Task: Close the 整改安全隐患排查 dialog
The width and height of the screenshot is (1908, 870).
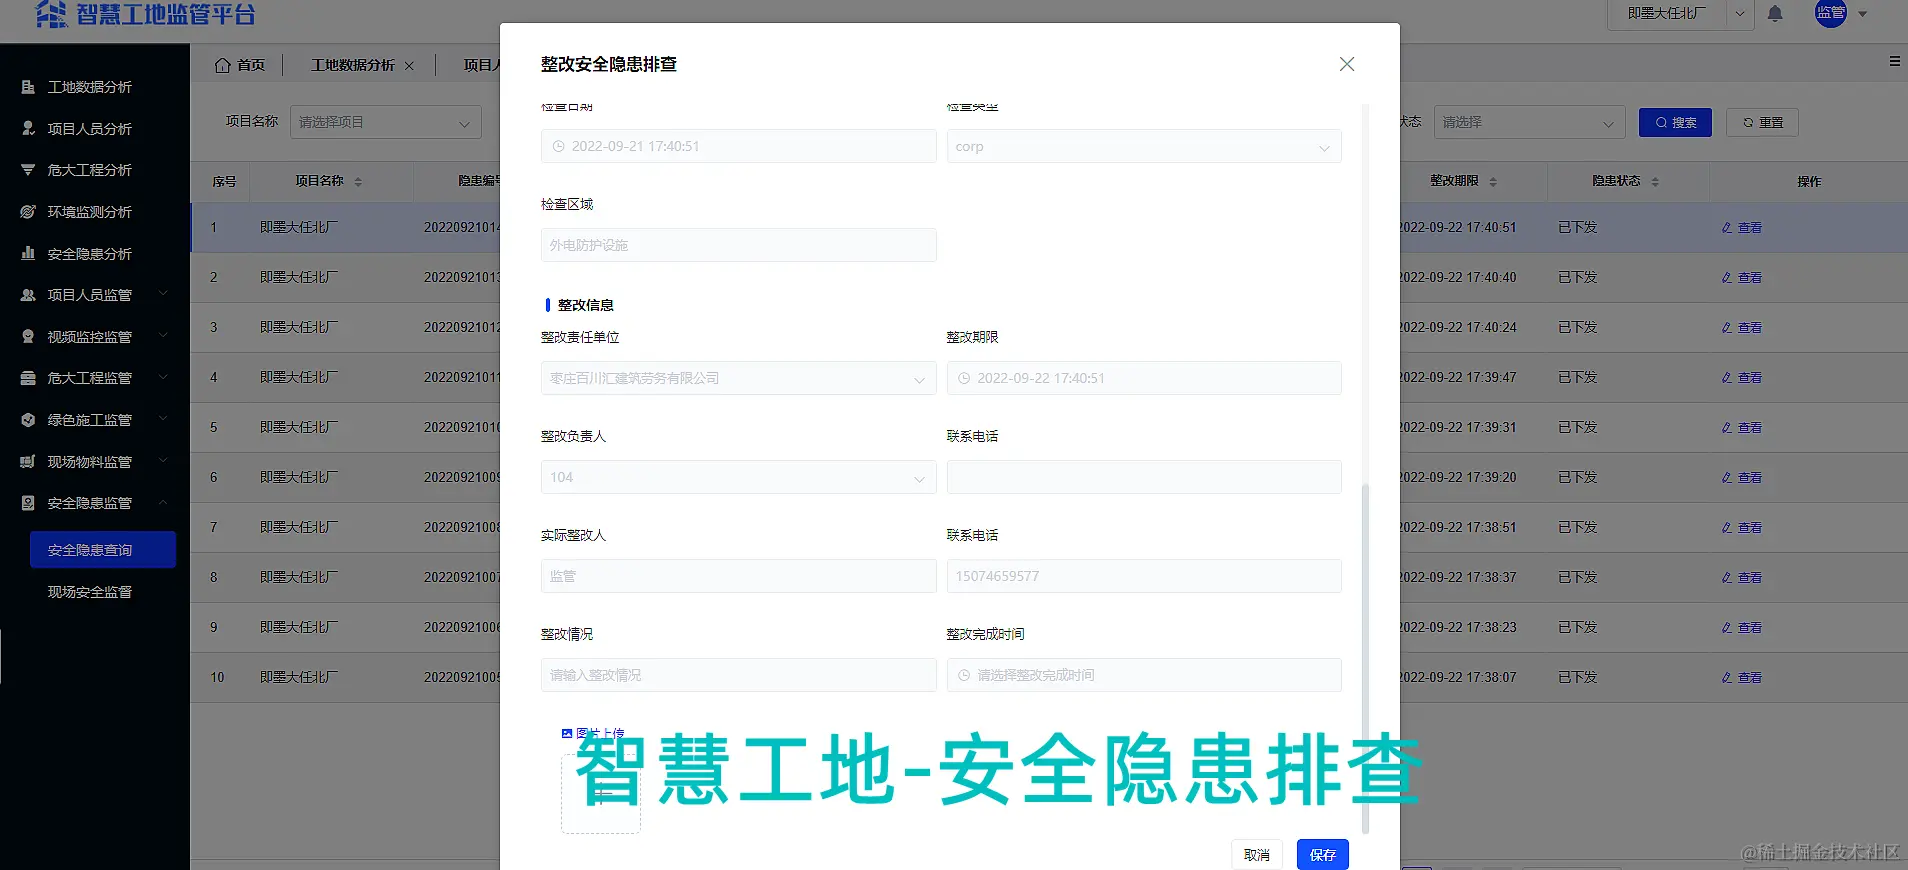Action: pos(1347,64)
